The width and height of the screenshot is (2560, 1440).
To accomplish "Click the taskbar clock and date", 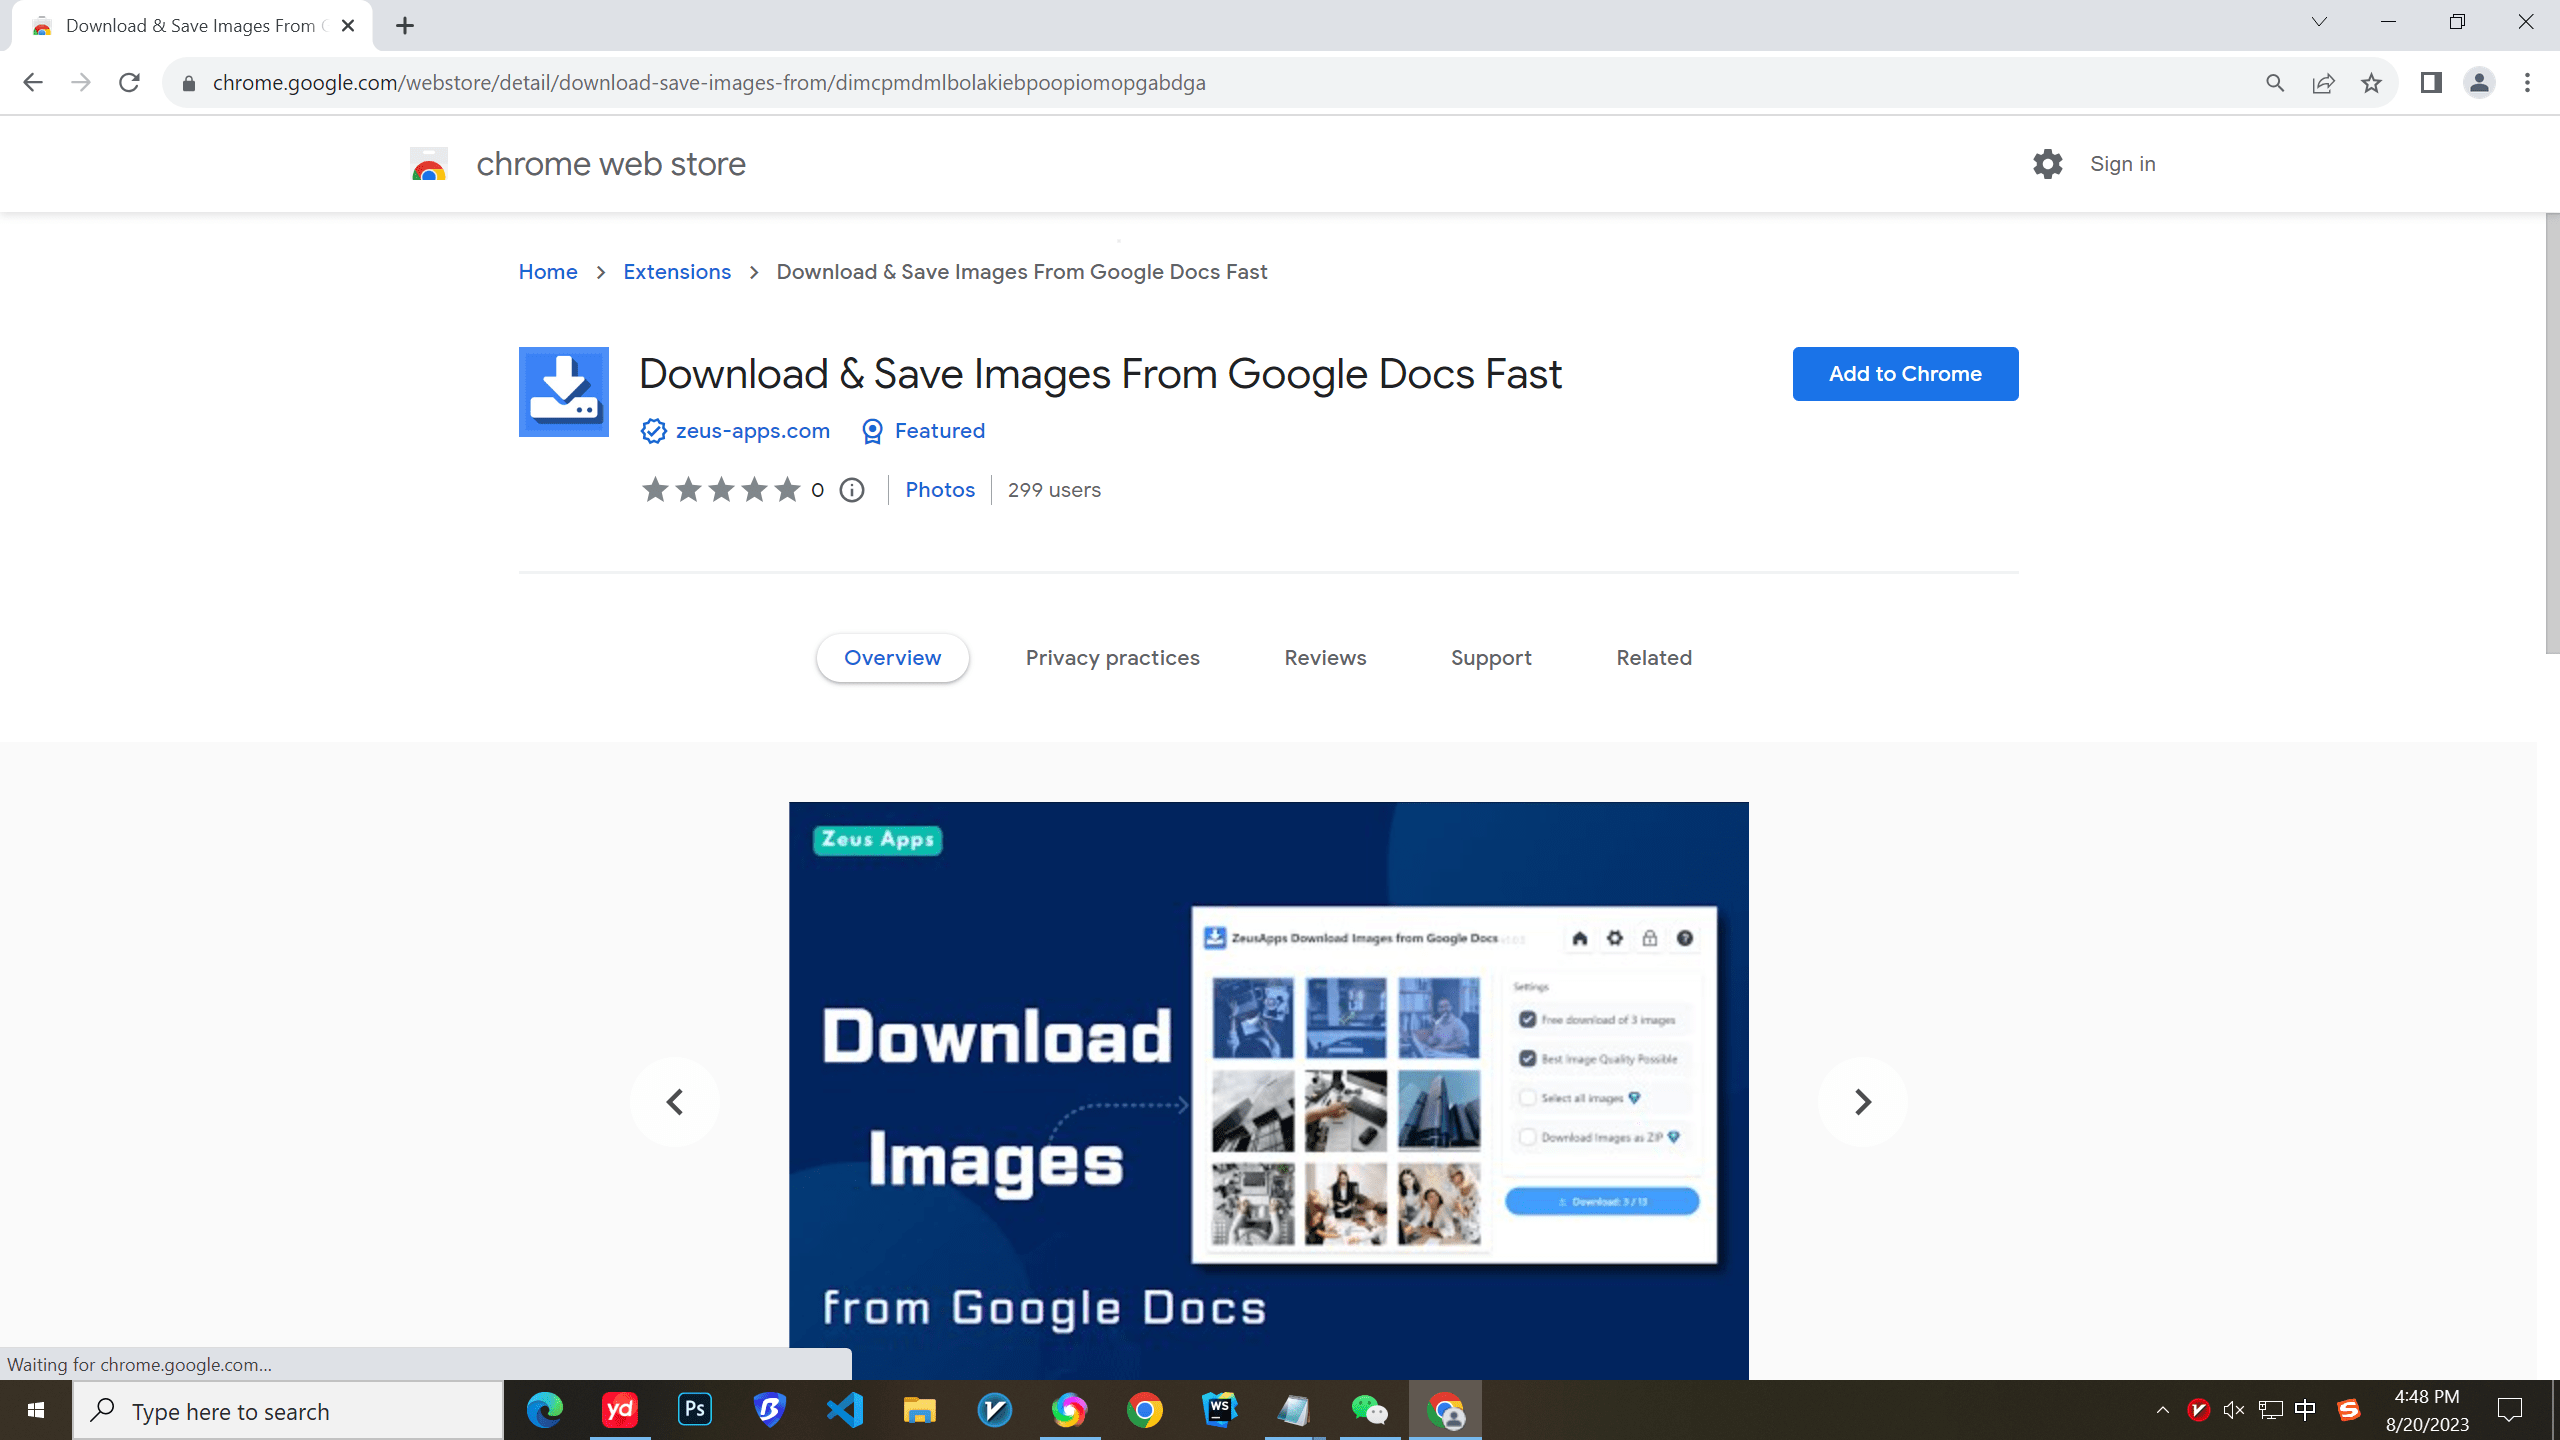I will [2427, 1411].
